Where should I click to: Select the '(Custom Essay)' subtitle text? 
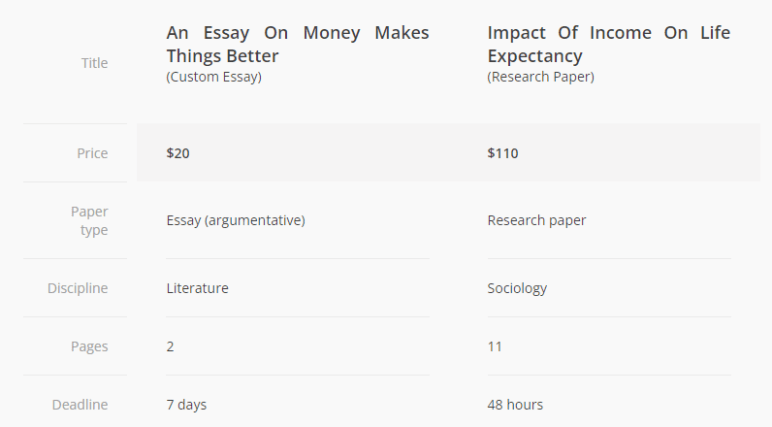coord(214,77)
